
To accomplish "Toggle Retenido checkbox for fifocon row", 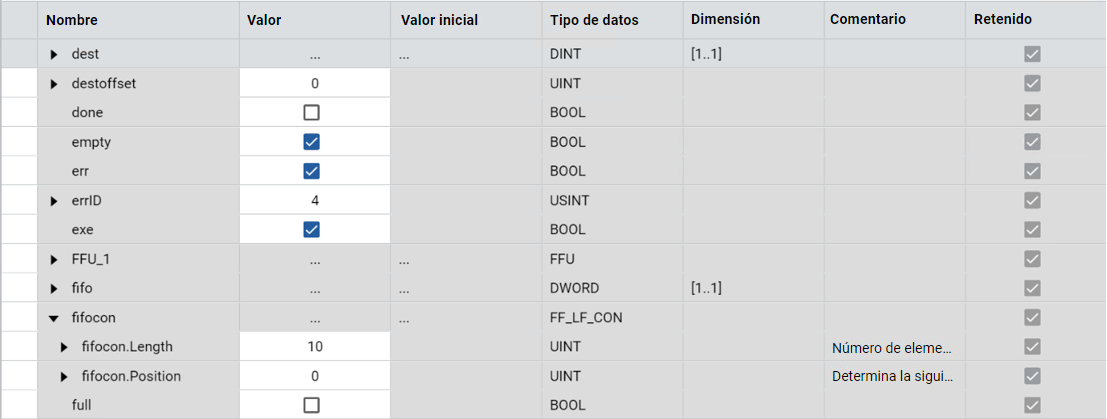I will point(1032,318).
